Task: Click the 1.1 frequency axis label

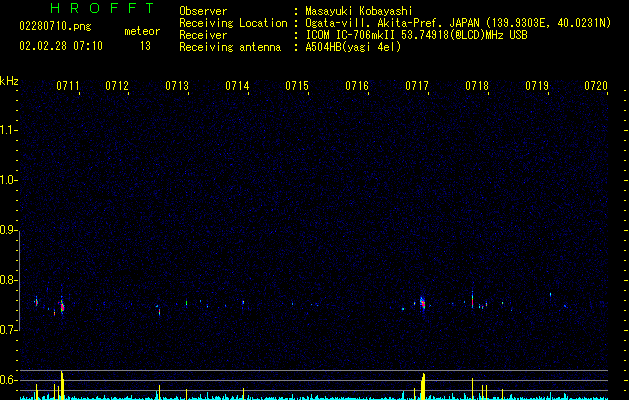Action: pyautogui.click(x=9, y=130)
